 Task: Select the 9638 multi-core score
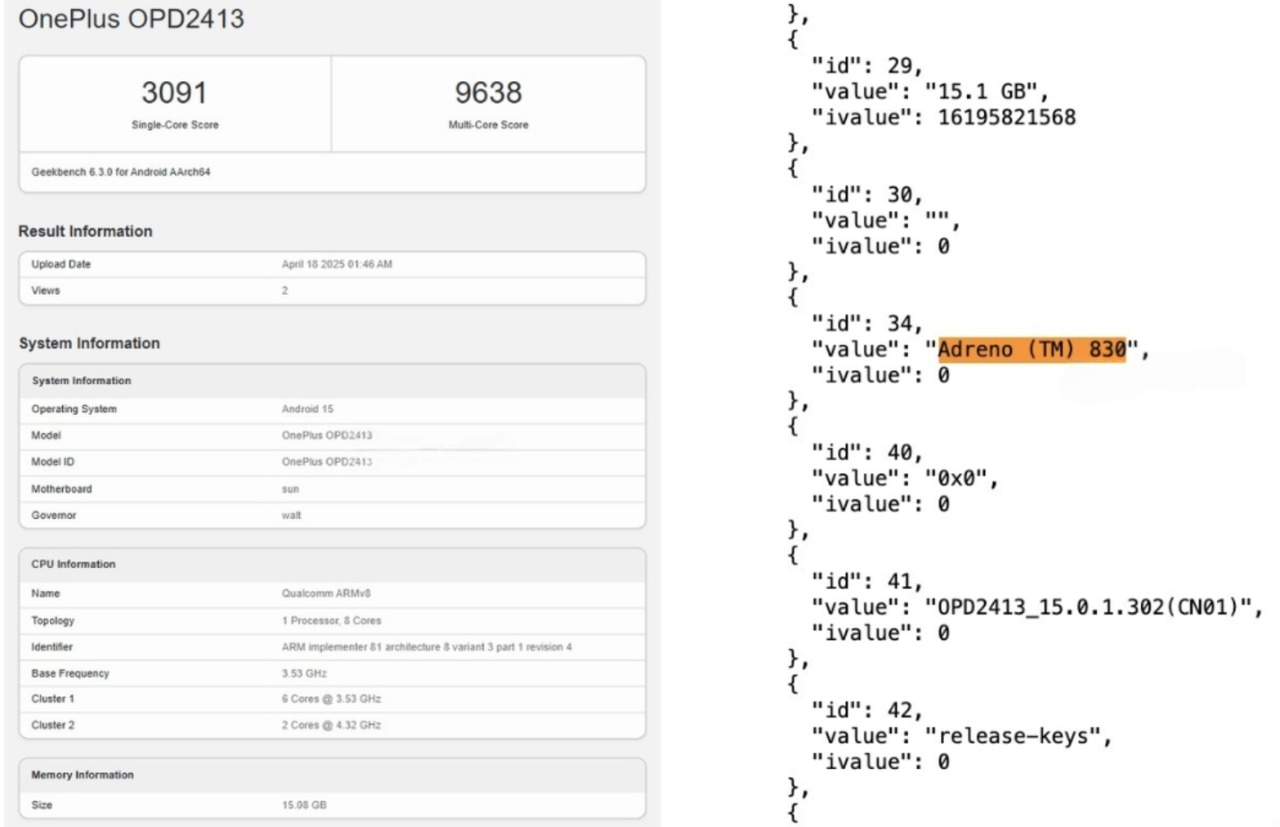point(488,93)
